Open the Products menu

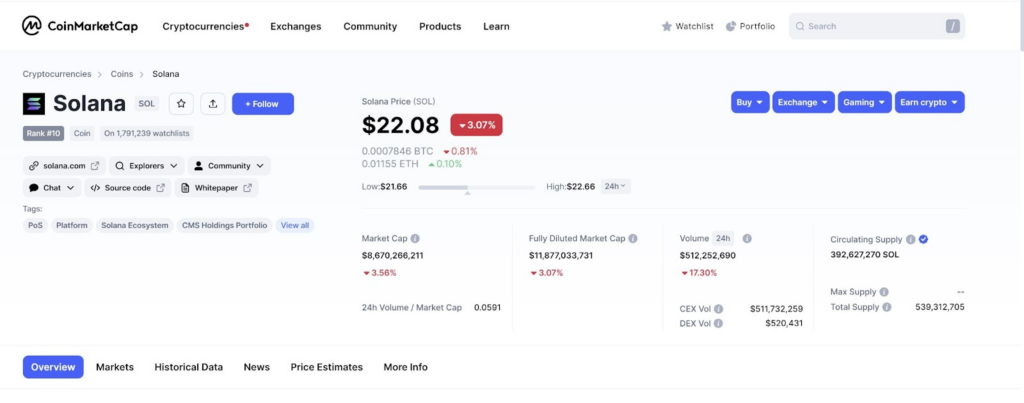[x=440, y=27]
